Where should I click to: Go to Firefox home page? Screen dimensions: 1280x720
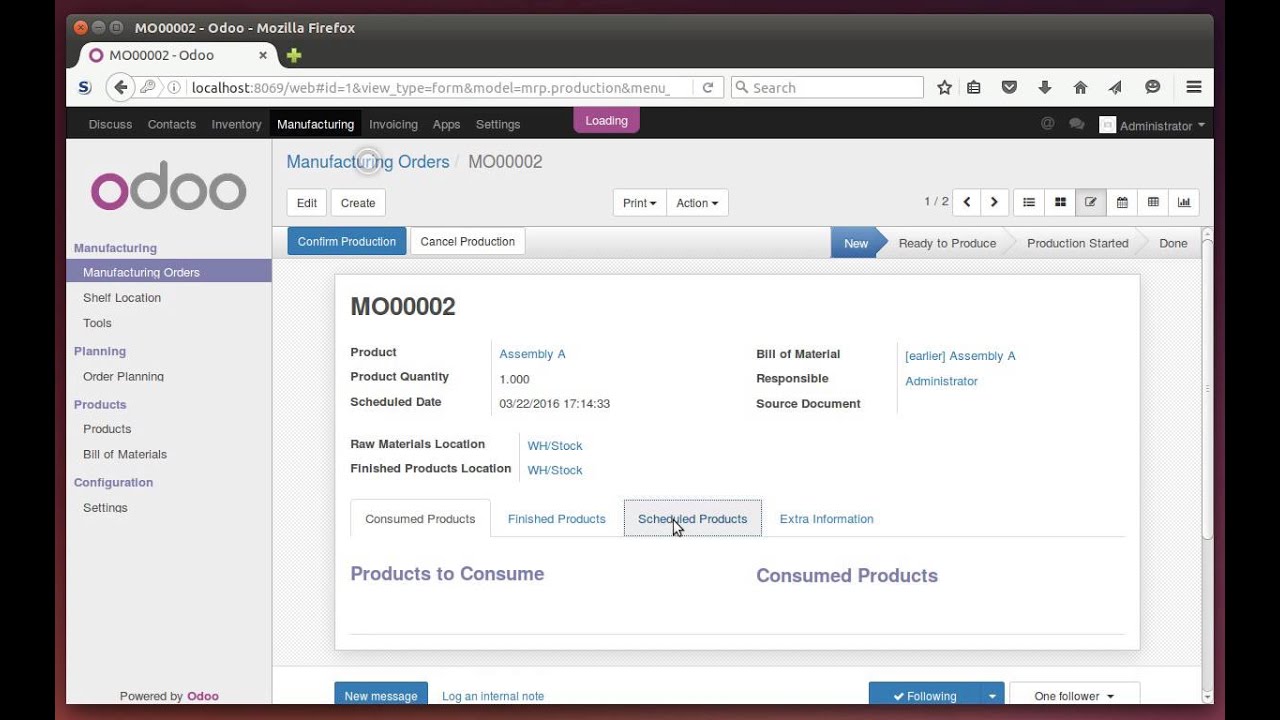[1080, 87]
